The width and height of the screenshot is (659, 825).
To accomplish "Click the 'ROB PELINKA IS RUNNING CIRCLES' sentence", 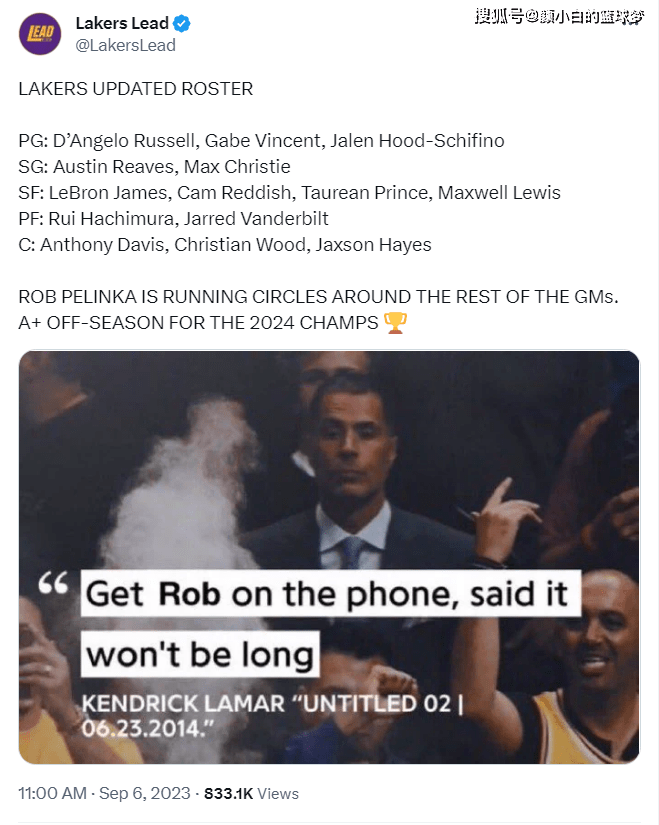I will point(318,297).
